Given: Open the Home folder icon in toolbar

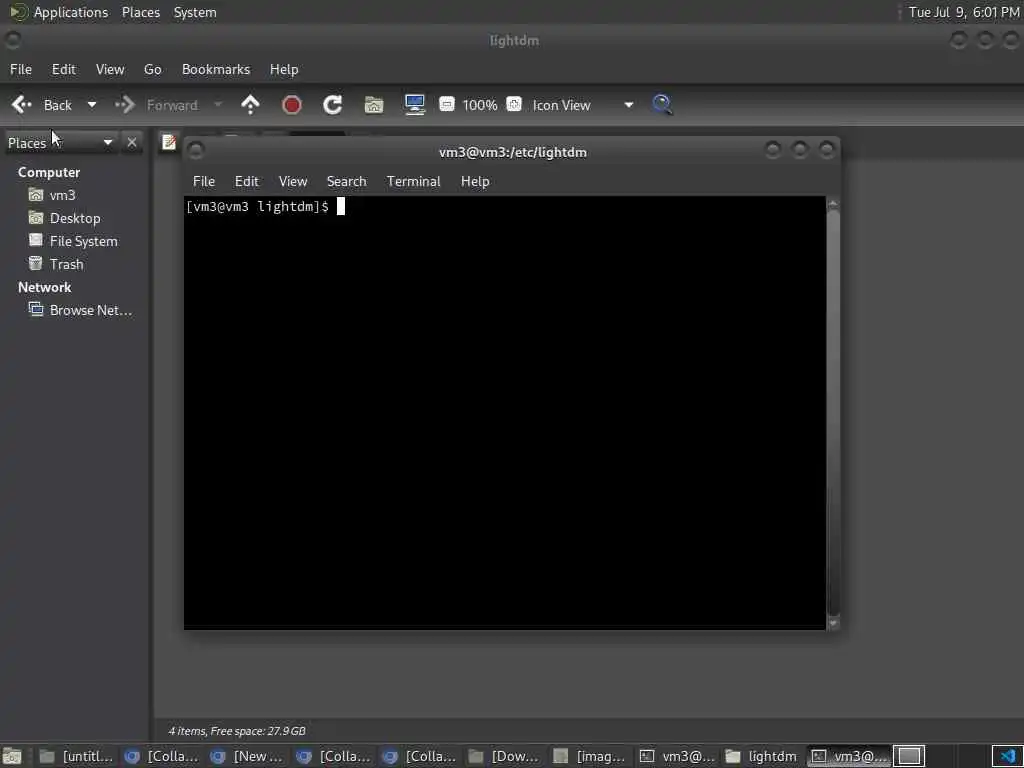Looking at the screenshot, I should [x=374, y=104].
